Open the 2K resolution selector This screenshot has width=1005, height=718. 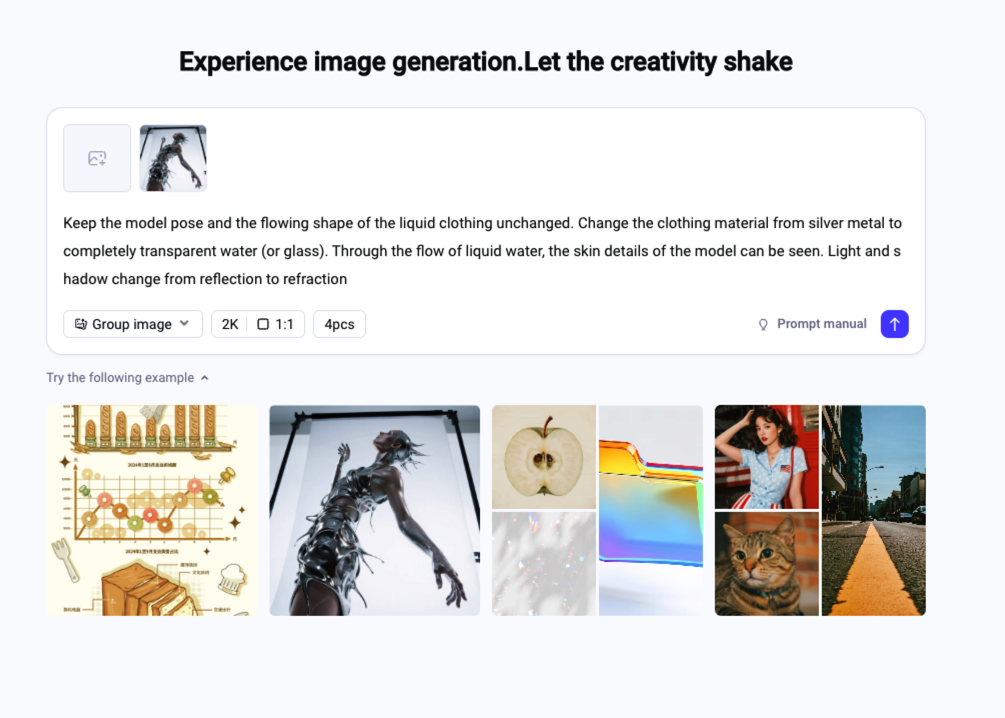(x=230, y=324)
